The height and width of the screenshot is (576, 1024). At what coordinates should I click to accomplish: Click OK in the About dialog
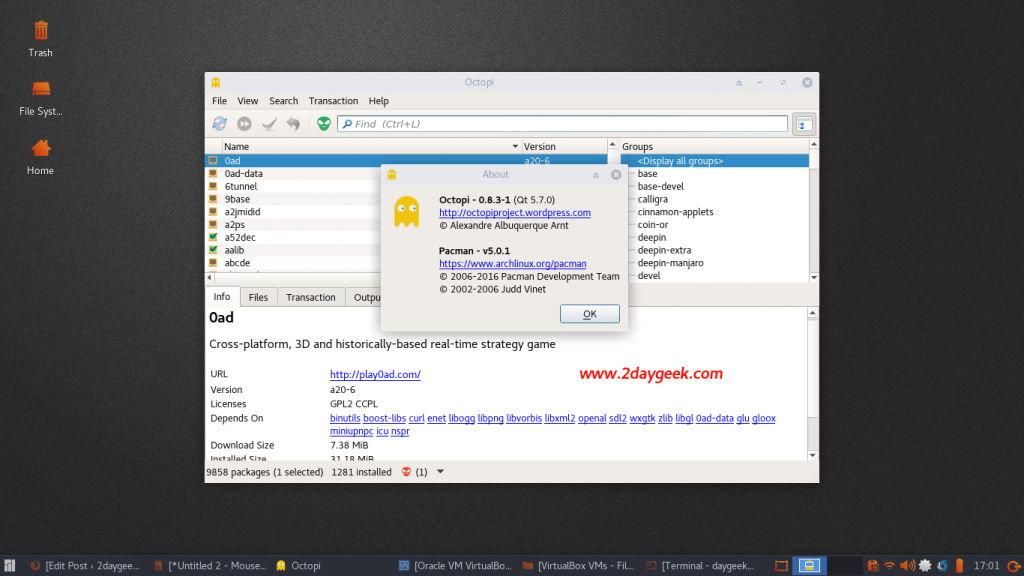[x=589, y=313]
